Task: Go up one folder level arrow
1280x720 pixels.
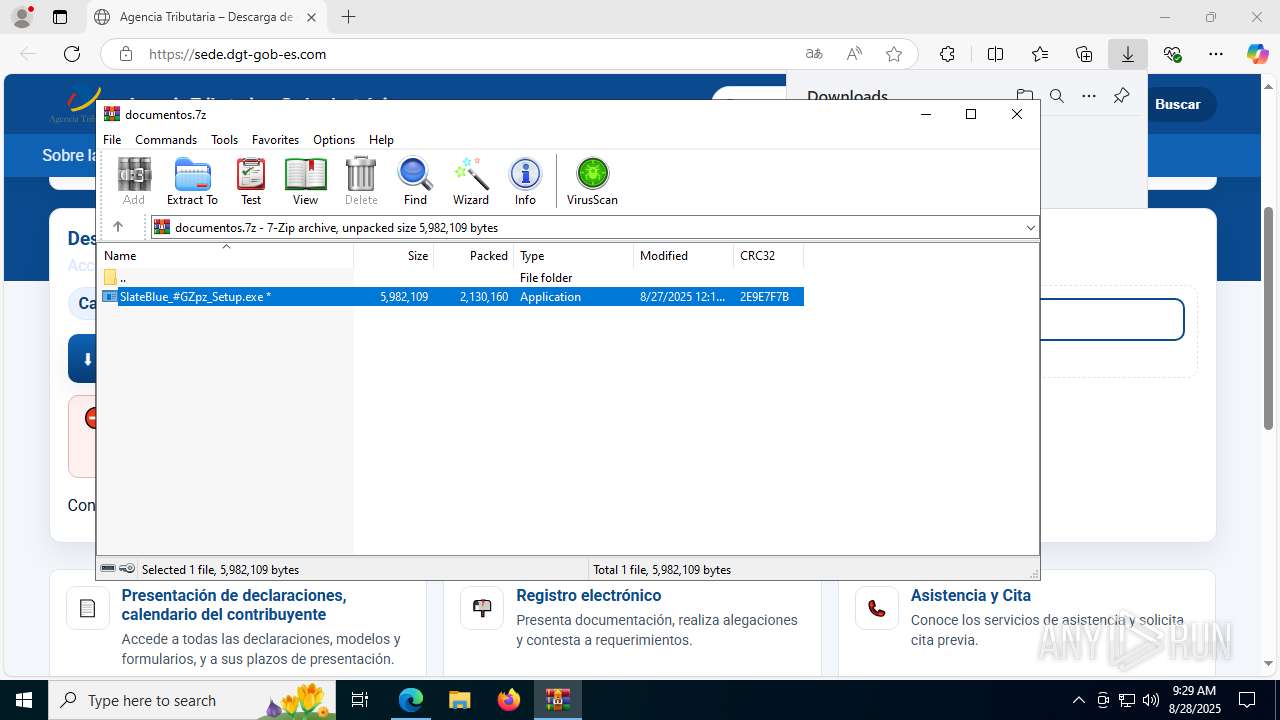Action: coord(118,227)
